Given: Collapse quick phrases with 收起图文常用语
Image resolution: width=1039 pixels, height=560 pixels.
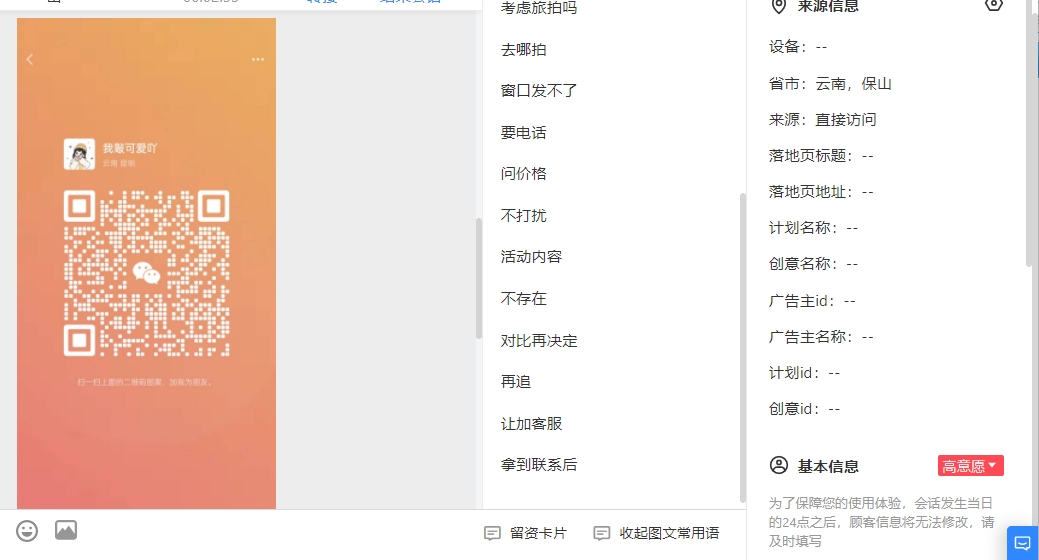Looking at the screenshot, I should [x=657, y=533].
